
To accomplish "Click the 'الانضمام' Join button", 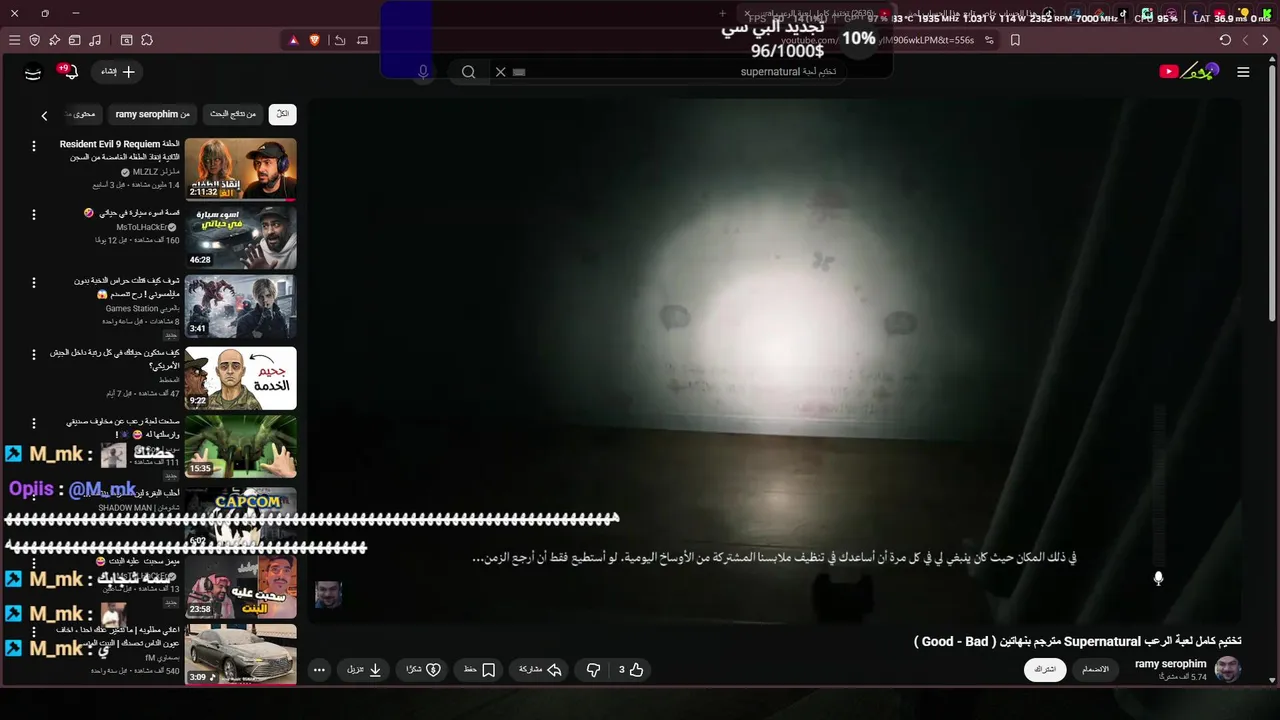I will pyautogui.click(x=1096, y=670).
